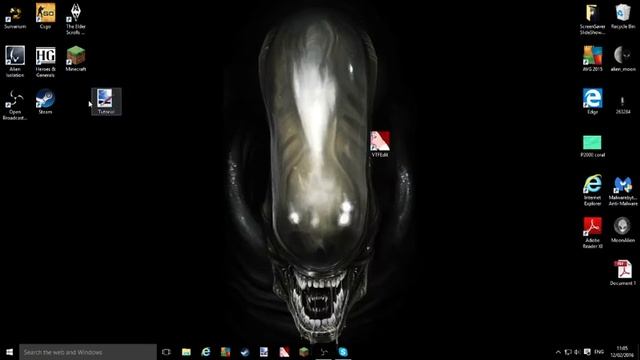Click the ENG language indicator
Viewport: 640px width, 360px height.
pyautogui.click(x=599, y=352)
